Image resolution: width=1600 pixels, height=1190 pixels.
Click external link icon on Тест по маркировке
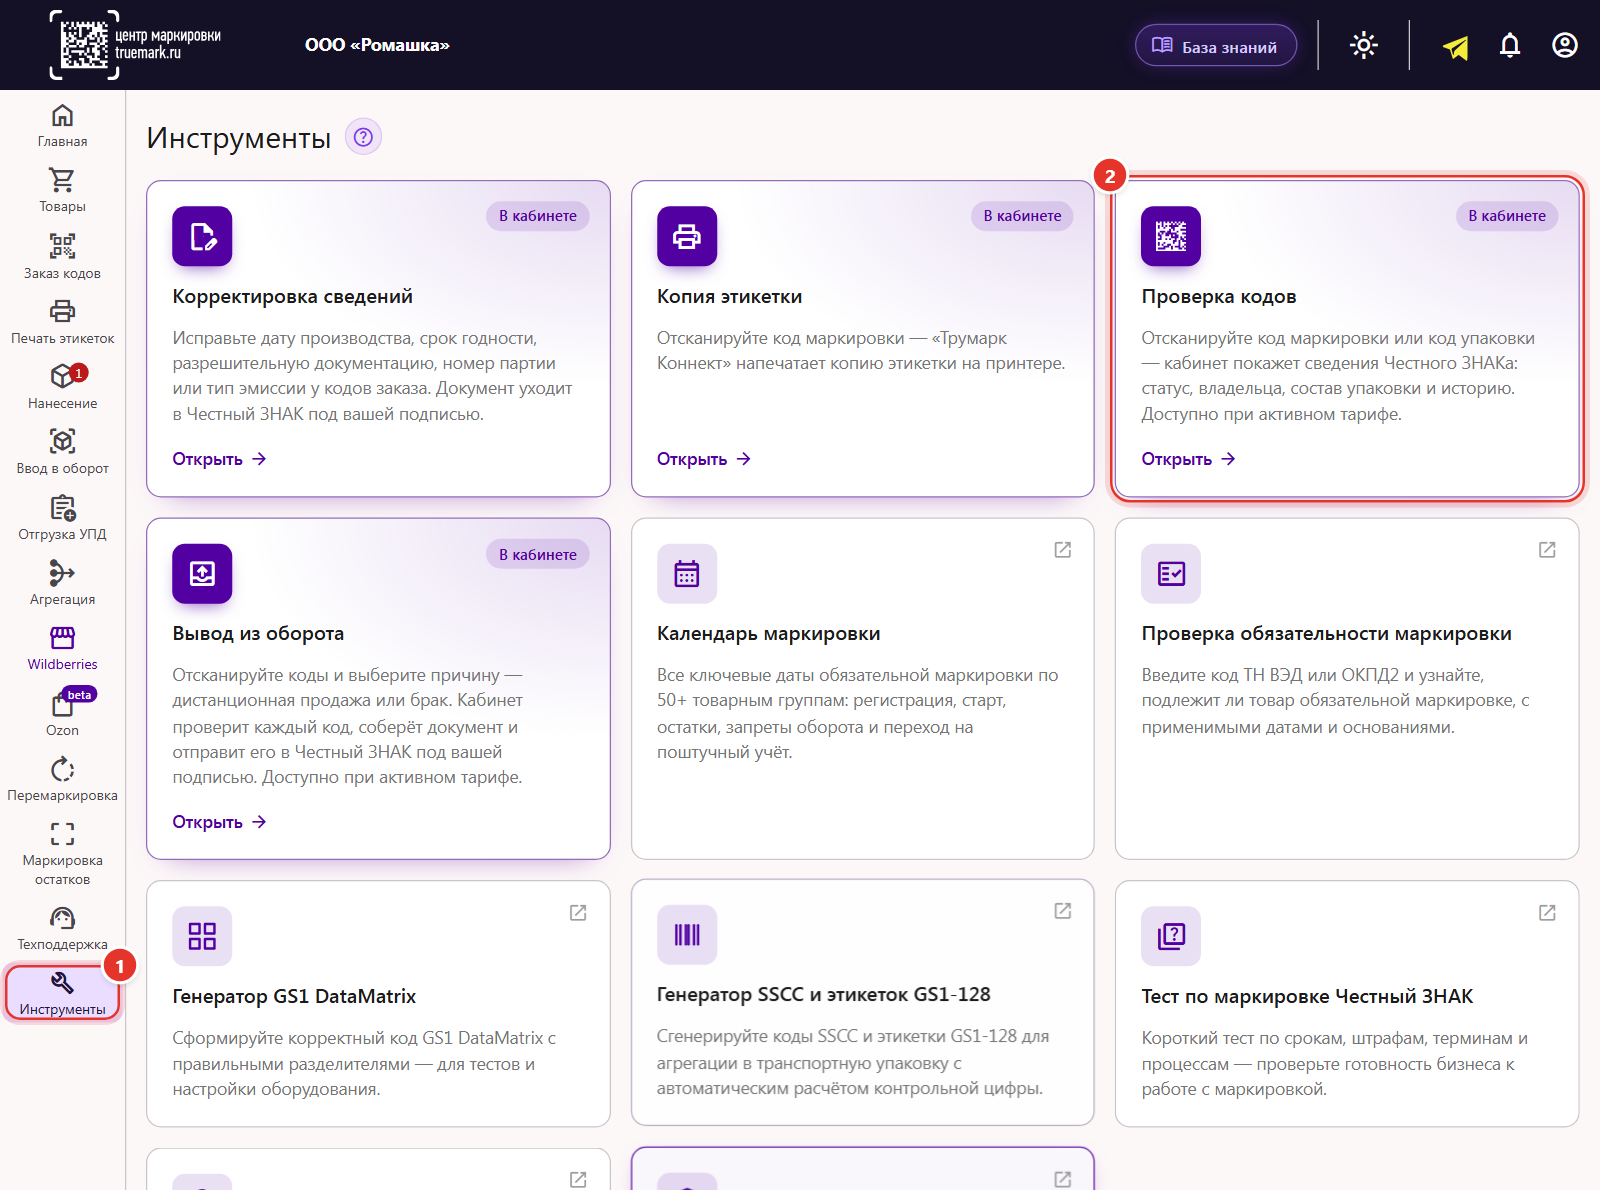[1547, 913]
